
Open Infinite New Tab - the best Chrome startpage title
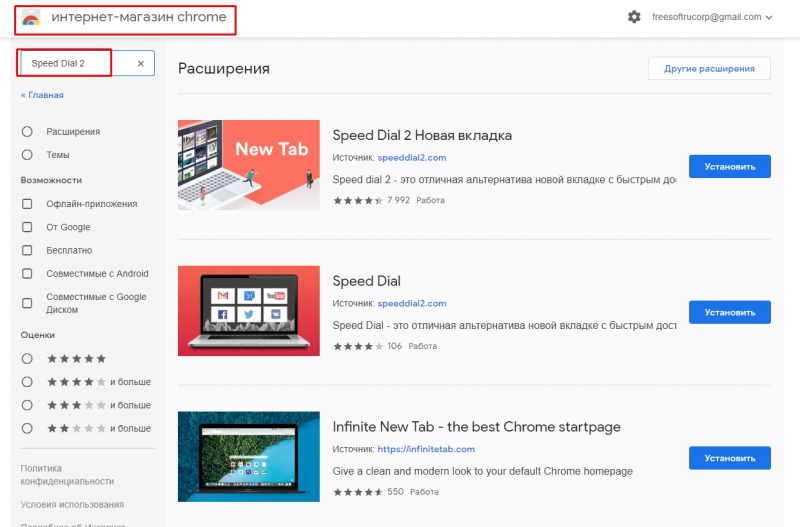(x=477, y=426)
